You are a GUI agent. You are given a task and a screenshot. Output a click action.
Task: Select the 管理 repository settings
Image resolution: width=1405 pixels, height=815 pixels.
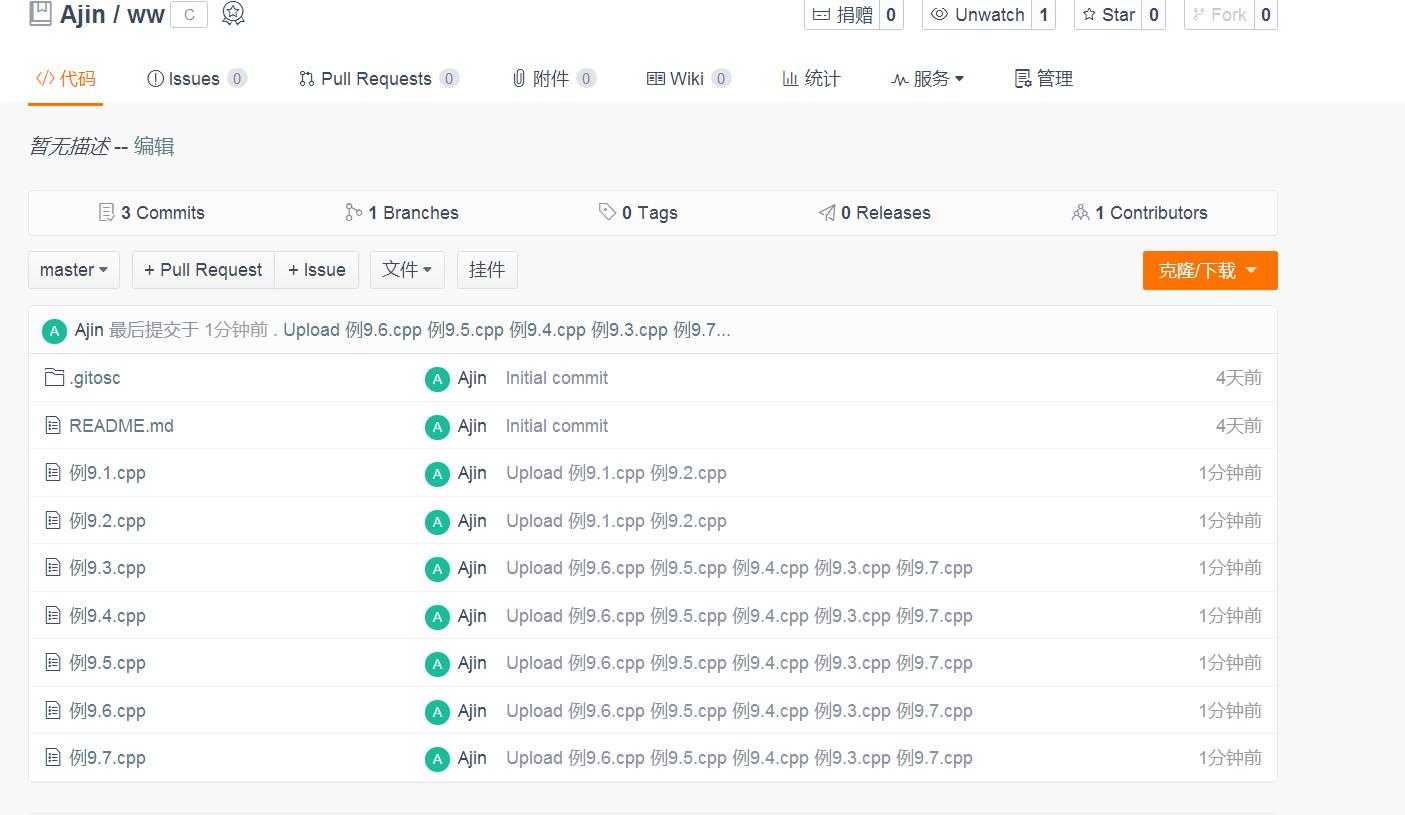tap(1043, 78)
